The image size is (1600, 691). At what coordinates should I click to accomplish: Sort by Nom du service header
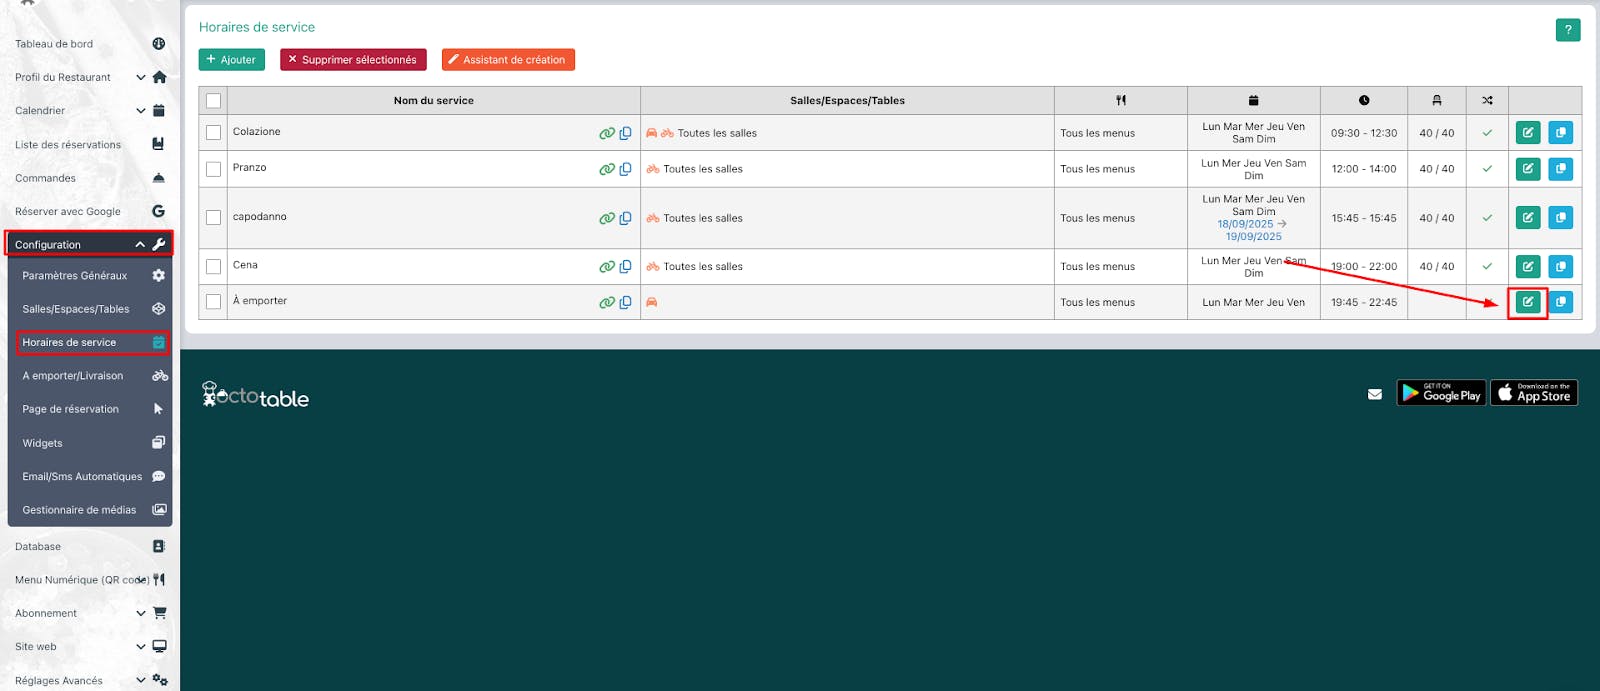click(433, 100)
